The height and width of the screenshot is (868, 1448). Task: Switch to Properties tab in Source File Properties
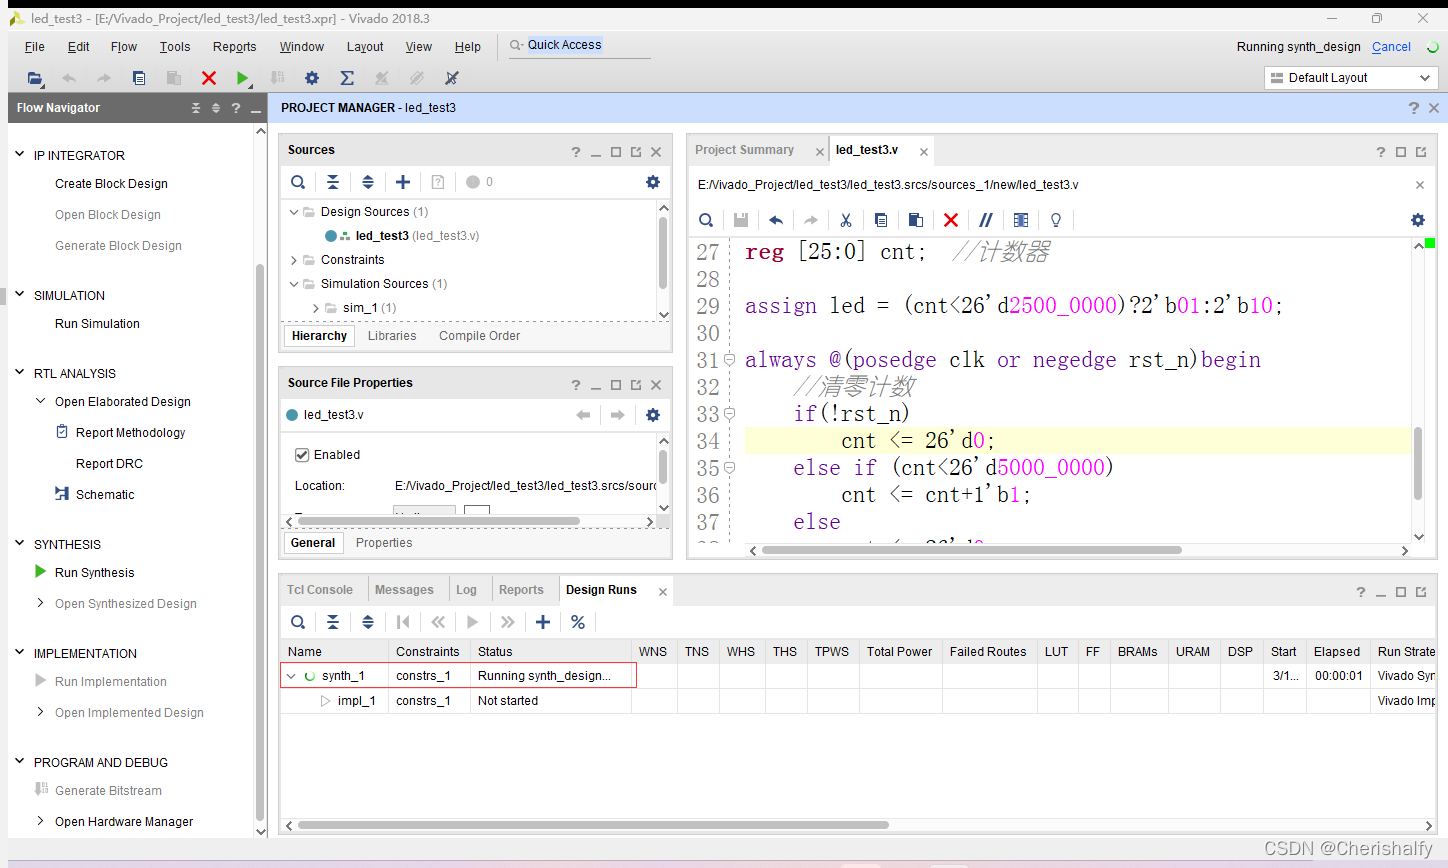tap(384, 543)
